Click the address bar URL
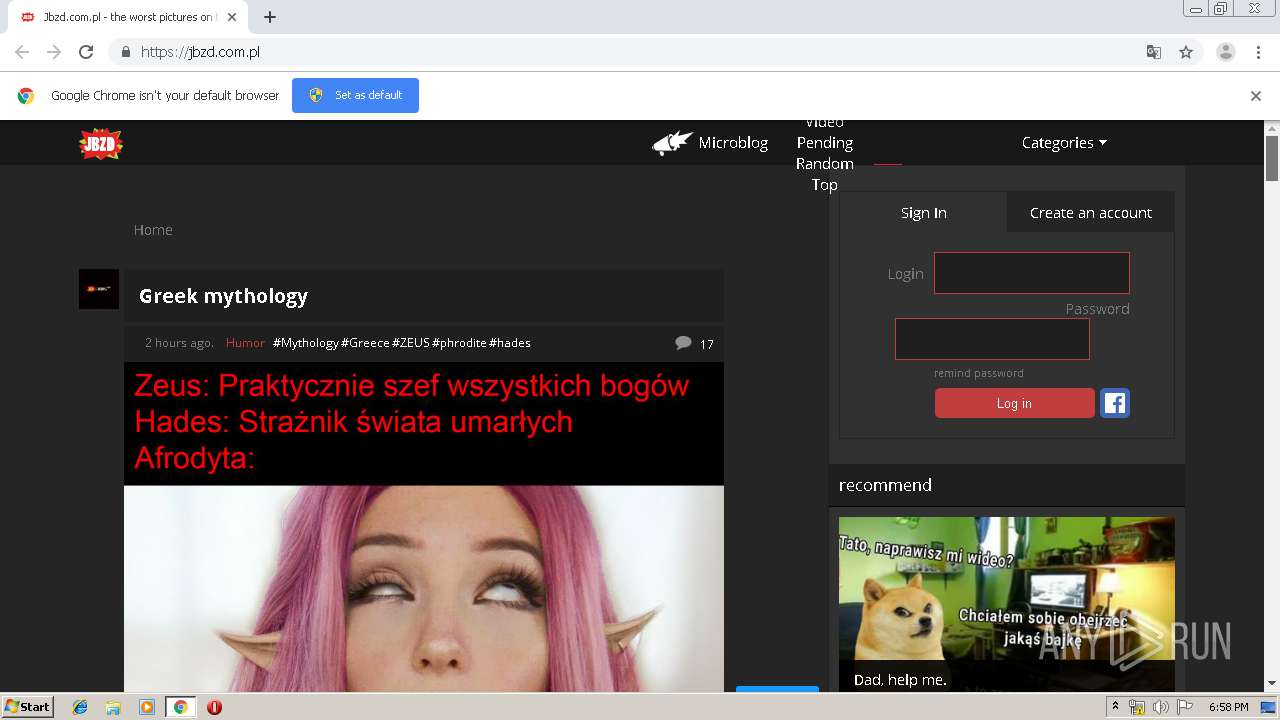The height and width of the screenshot is (720, 1280). [x=200, y=52]
